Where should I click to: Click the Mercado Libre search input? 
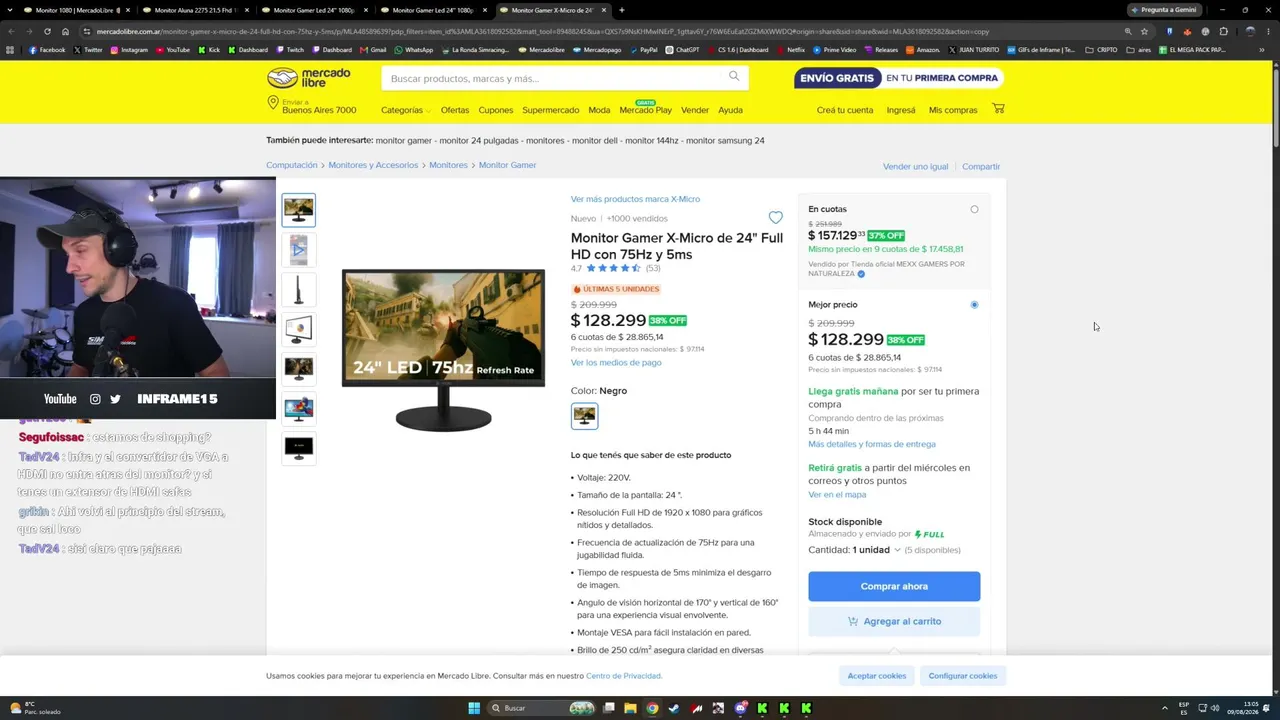point(555,78)
